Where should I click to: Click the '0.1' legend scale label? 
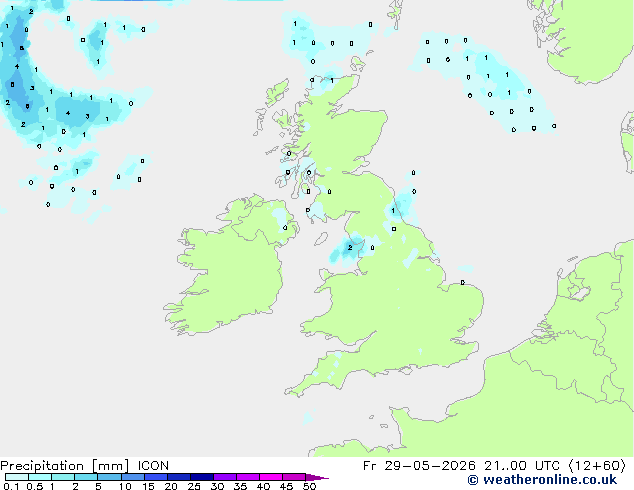[x=11, y=486]
